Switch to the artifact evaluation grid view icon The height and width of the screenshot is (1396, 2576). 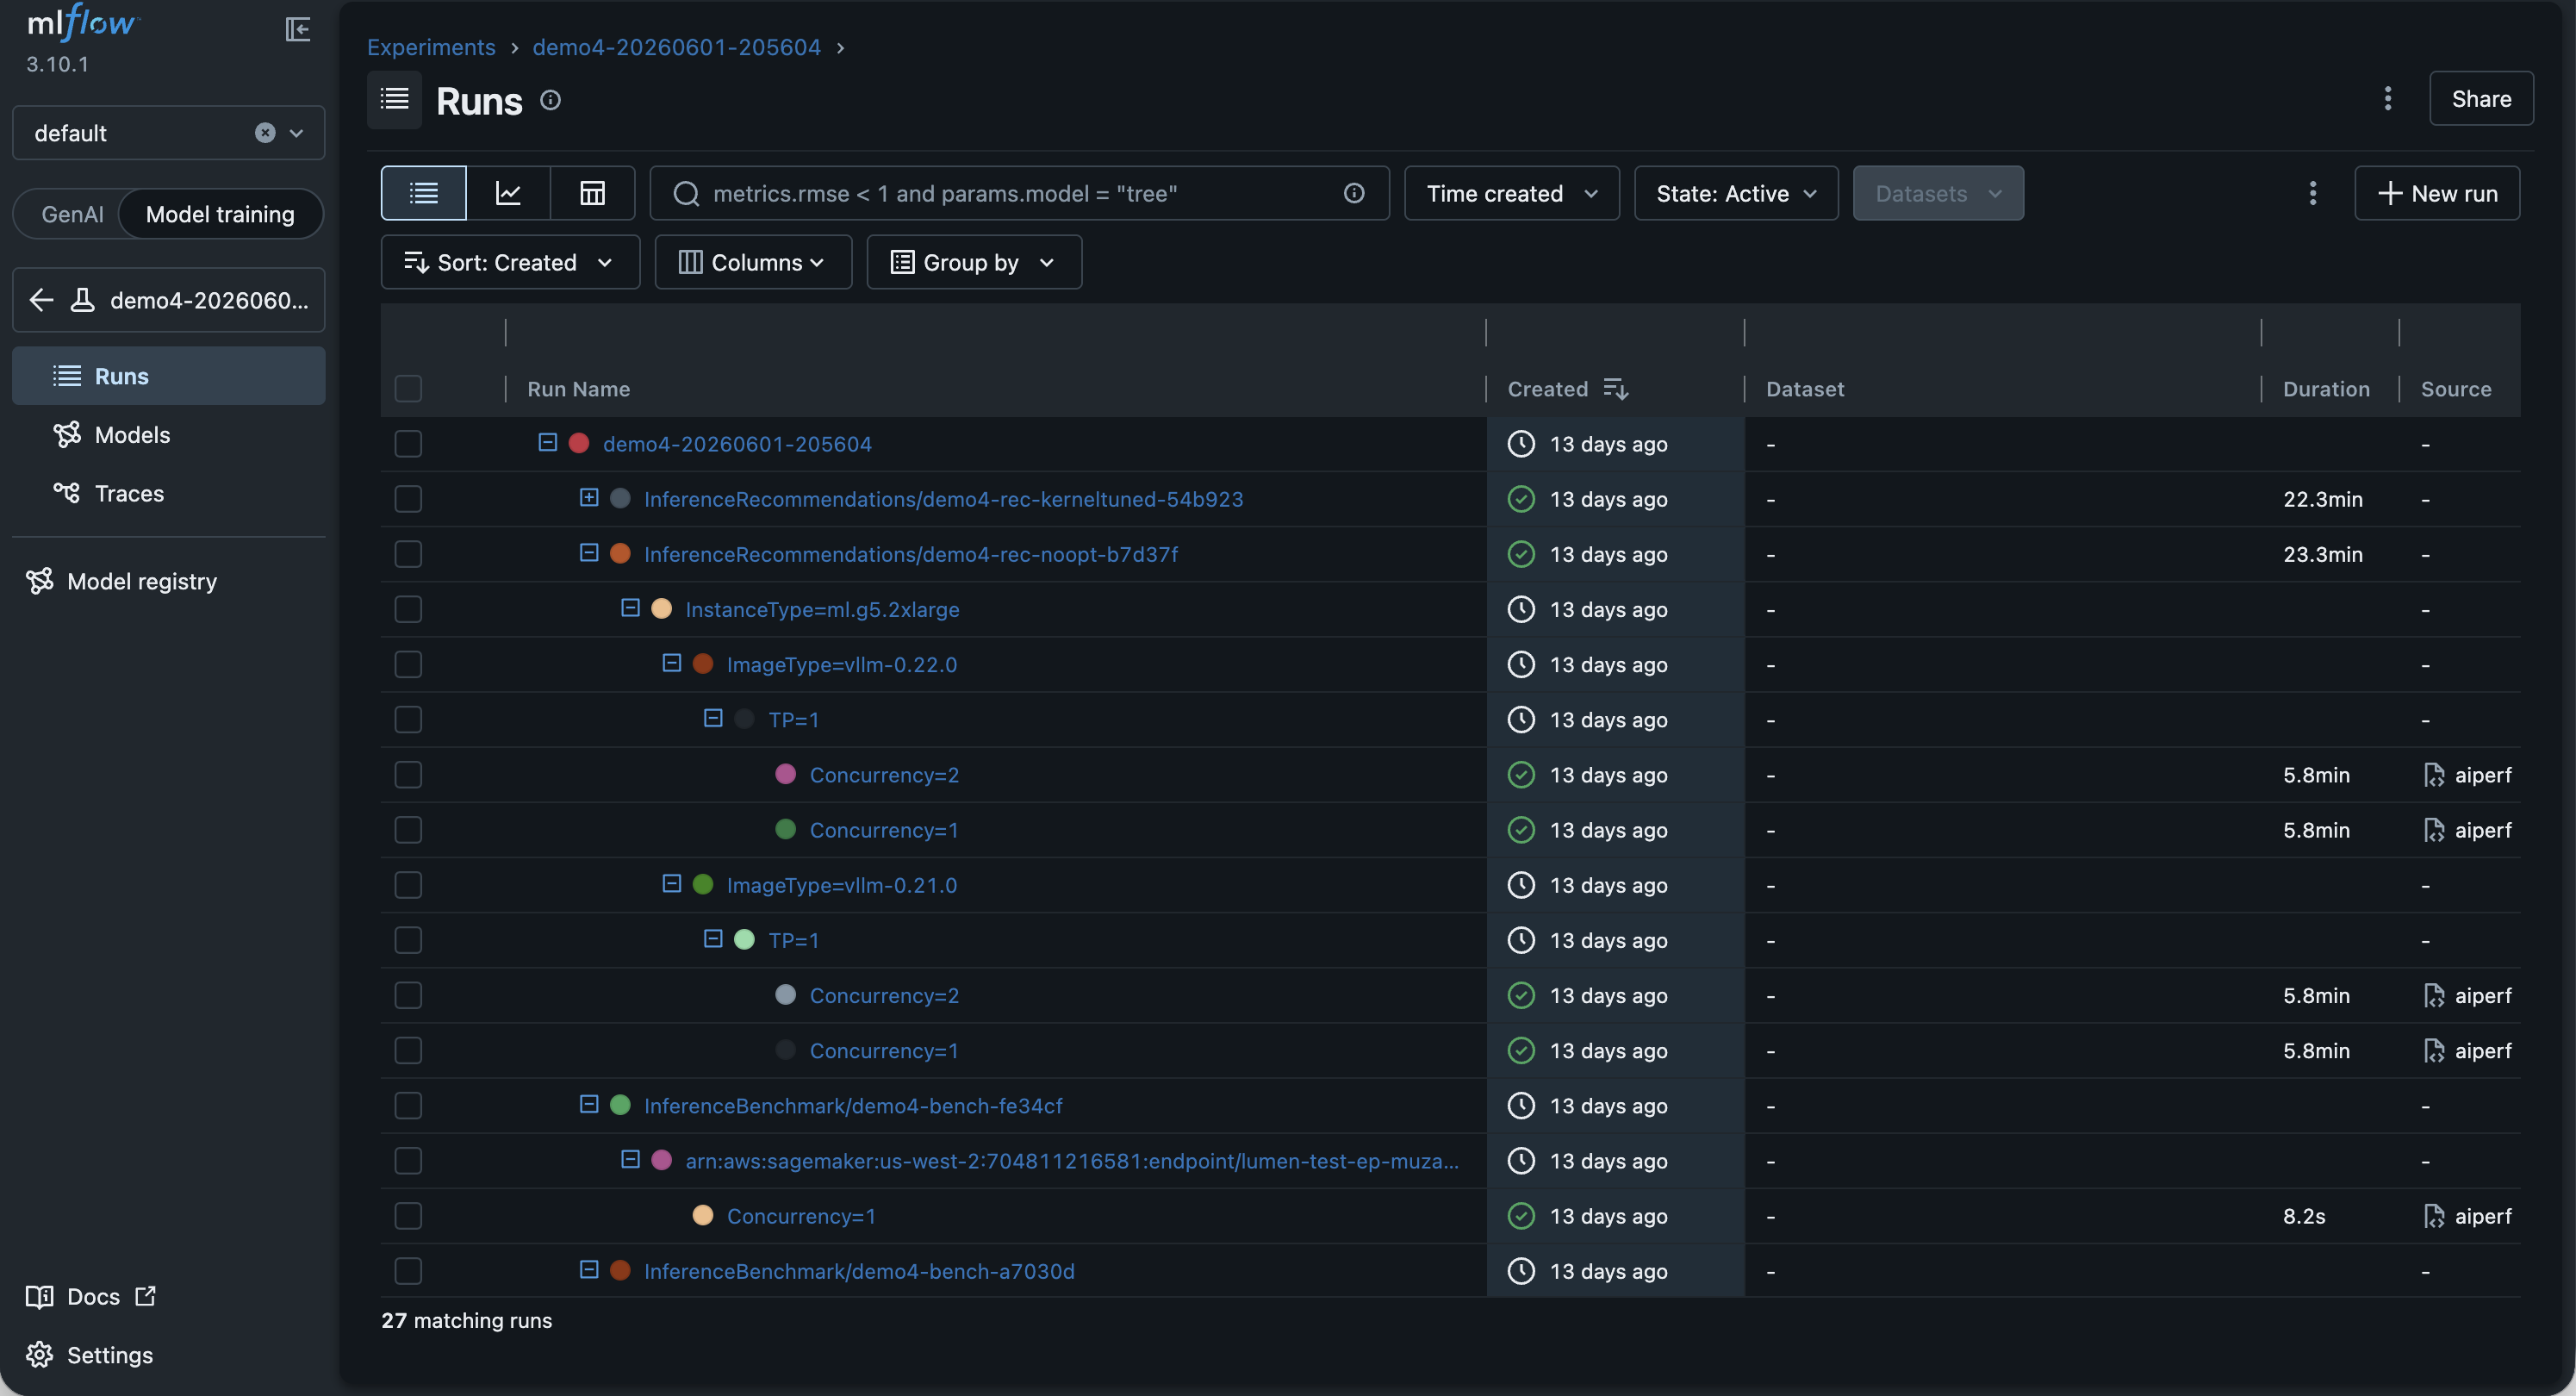pyautogui.click(x=592, y=193)
